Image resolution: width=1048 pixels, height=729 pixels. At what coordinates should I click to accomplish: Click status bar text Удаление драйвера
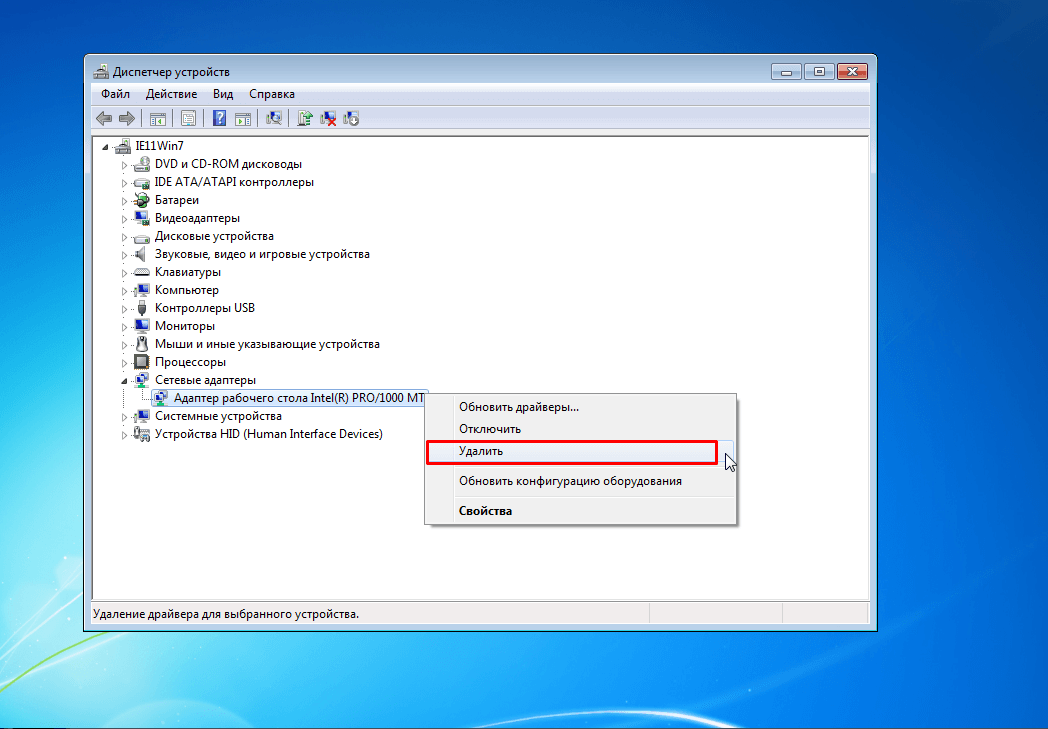click(x=226, y=614)
